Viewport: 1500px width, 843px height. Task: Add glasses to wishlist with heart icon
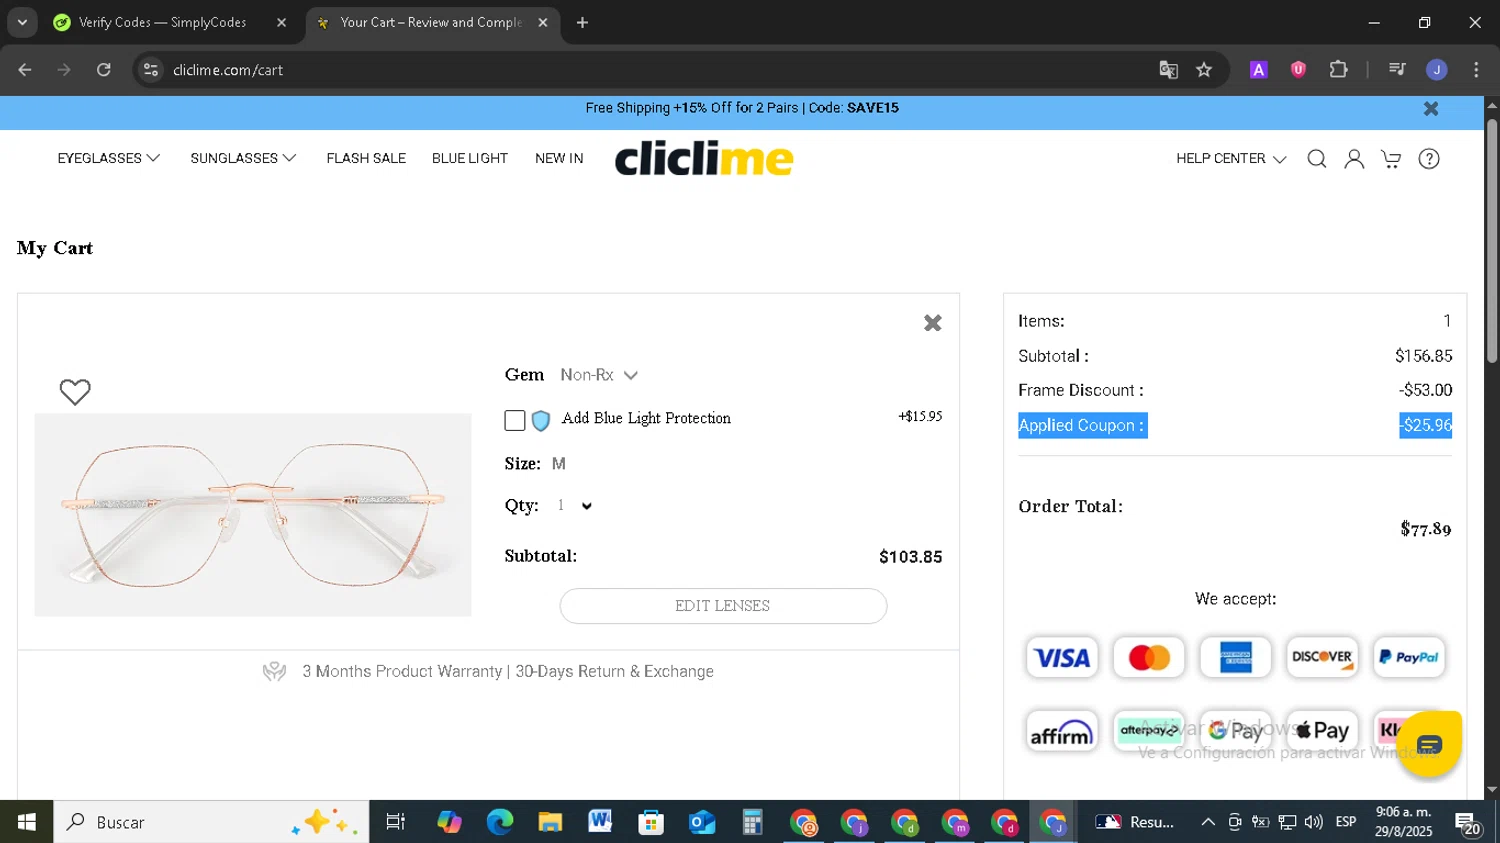(x=75, y=392)
